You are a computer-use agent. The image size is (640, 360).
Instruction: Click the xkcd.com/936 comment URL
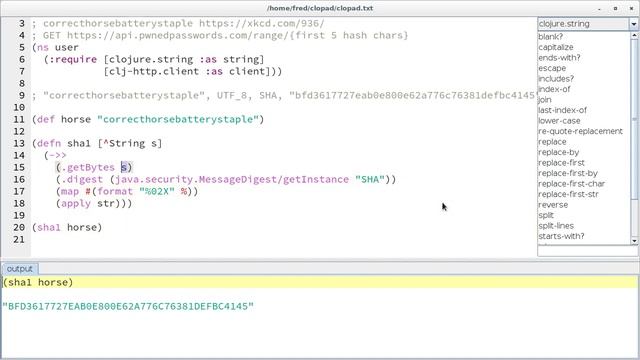pyautogui.click(x=261, y=23)
